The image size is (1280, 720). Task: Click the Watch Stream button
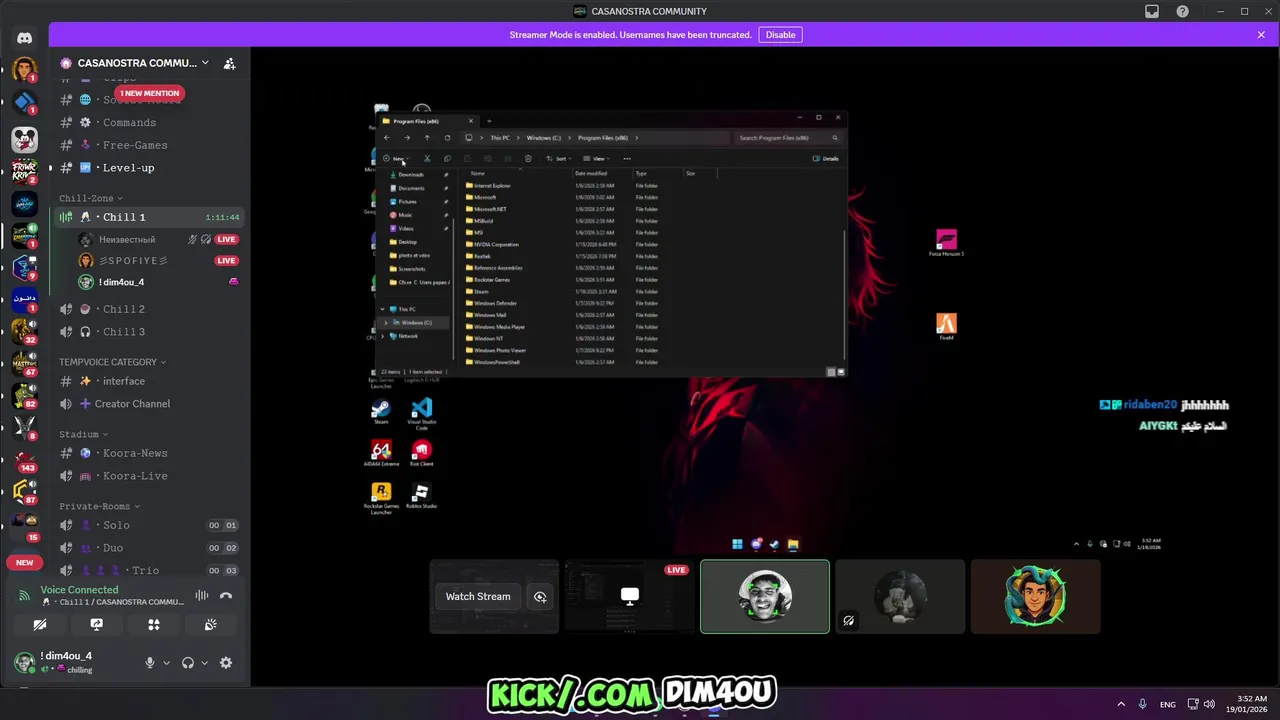click(478, 597)
